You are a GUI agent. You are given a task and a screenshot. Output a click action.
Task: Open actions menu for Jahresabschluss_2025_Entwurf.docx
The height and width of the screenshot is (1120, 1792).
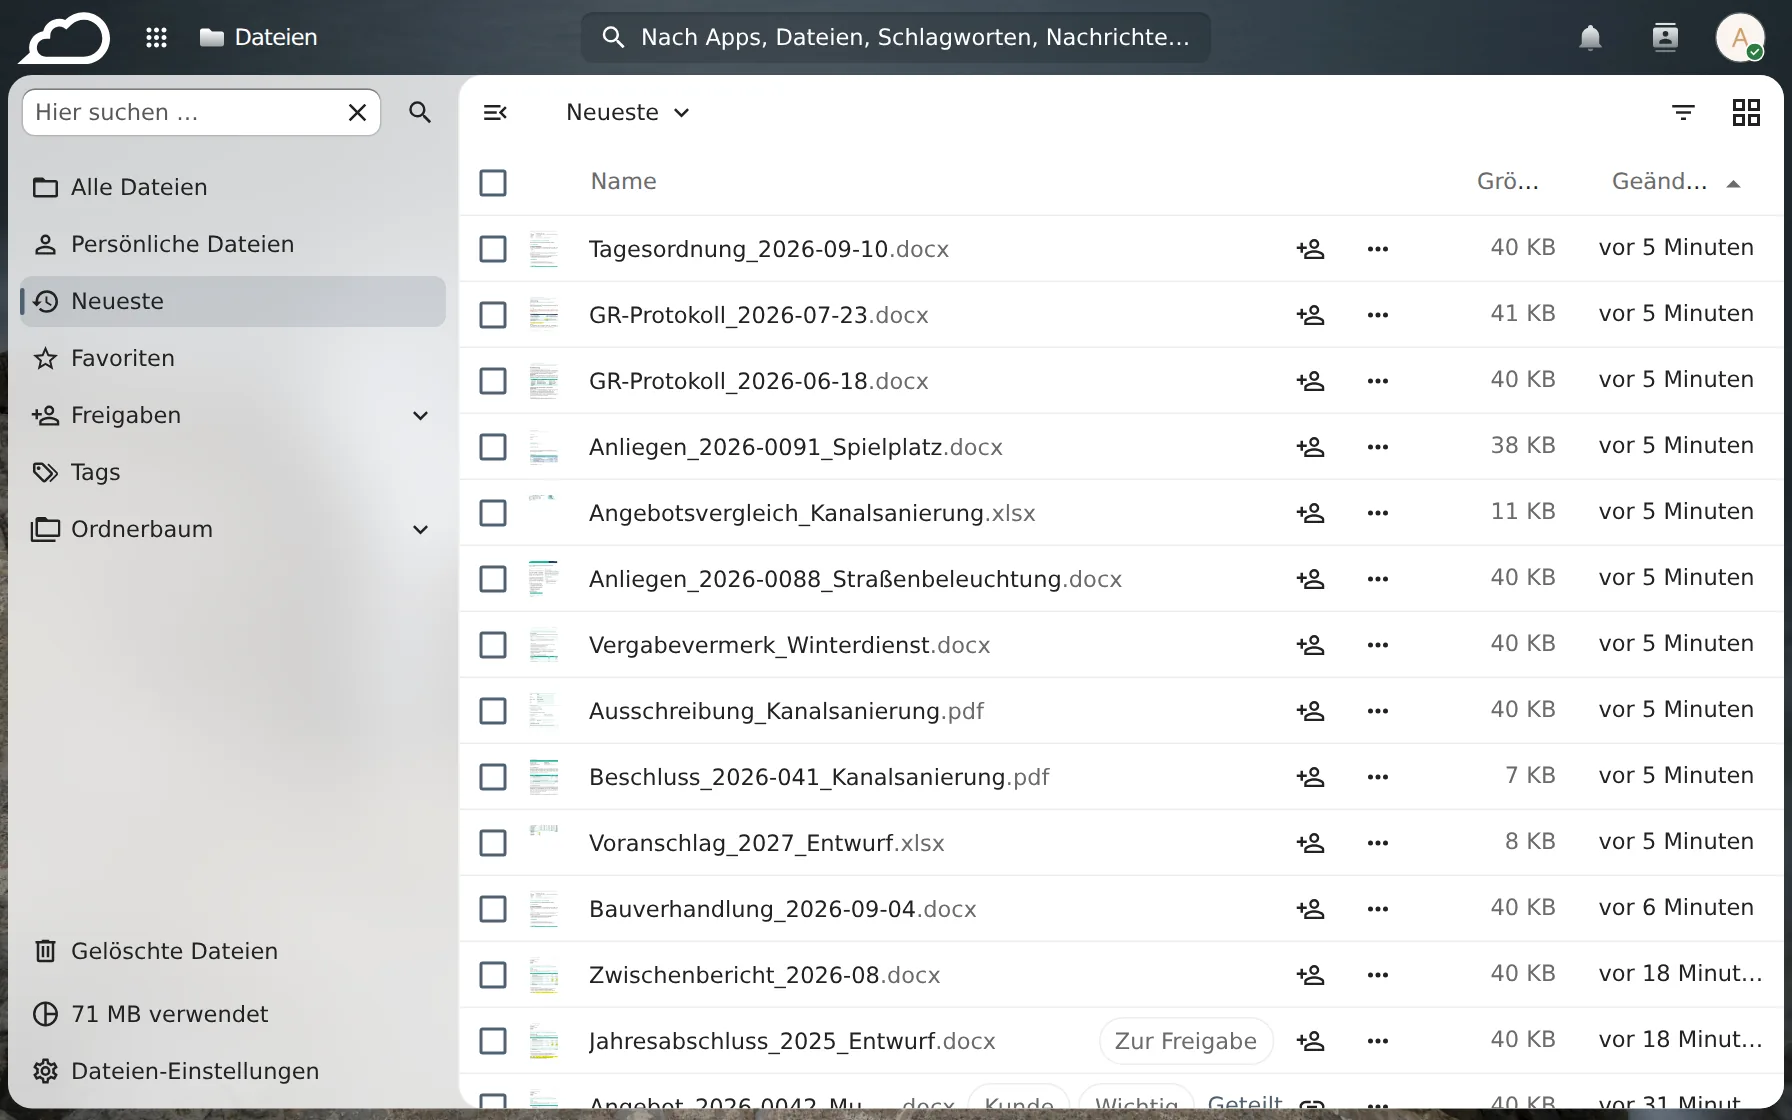click(1378, 1040)
